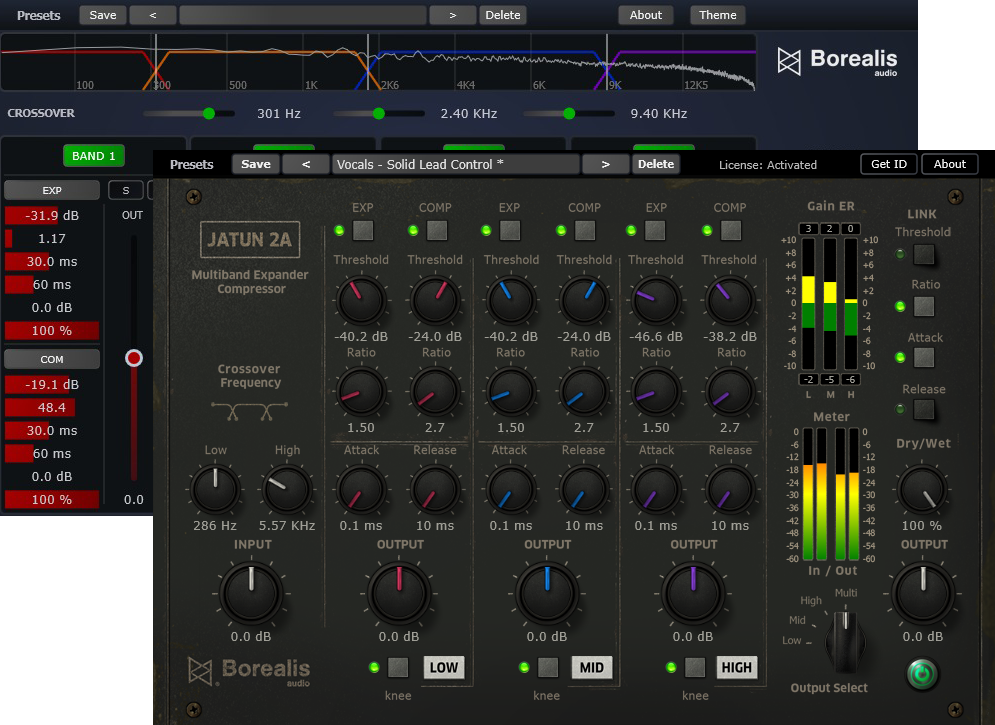Click the mid band blue OUTPUT knob

[547, 593]
